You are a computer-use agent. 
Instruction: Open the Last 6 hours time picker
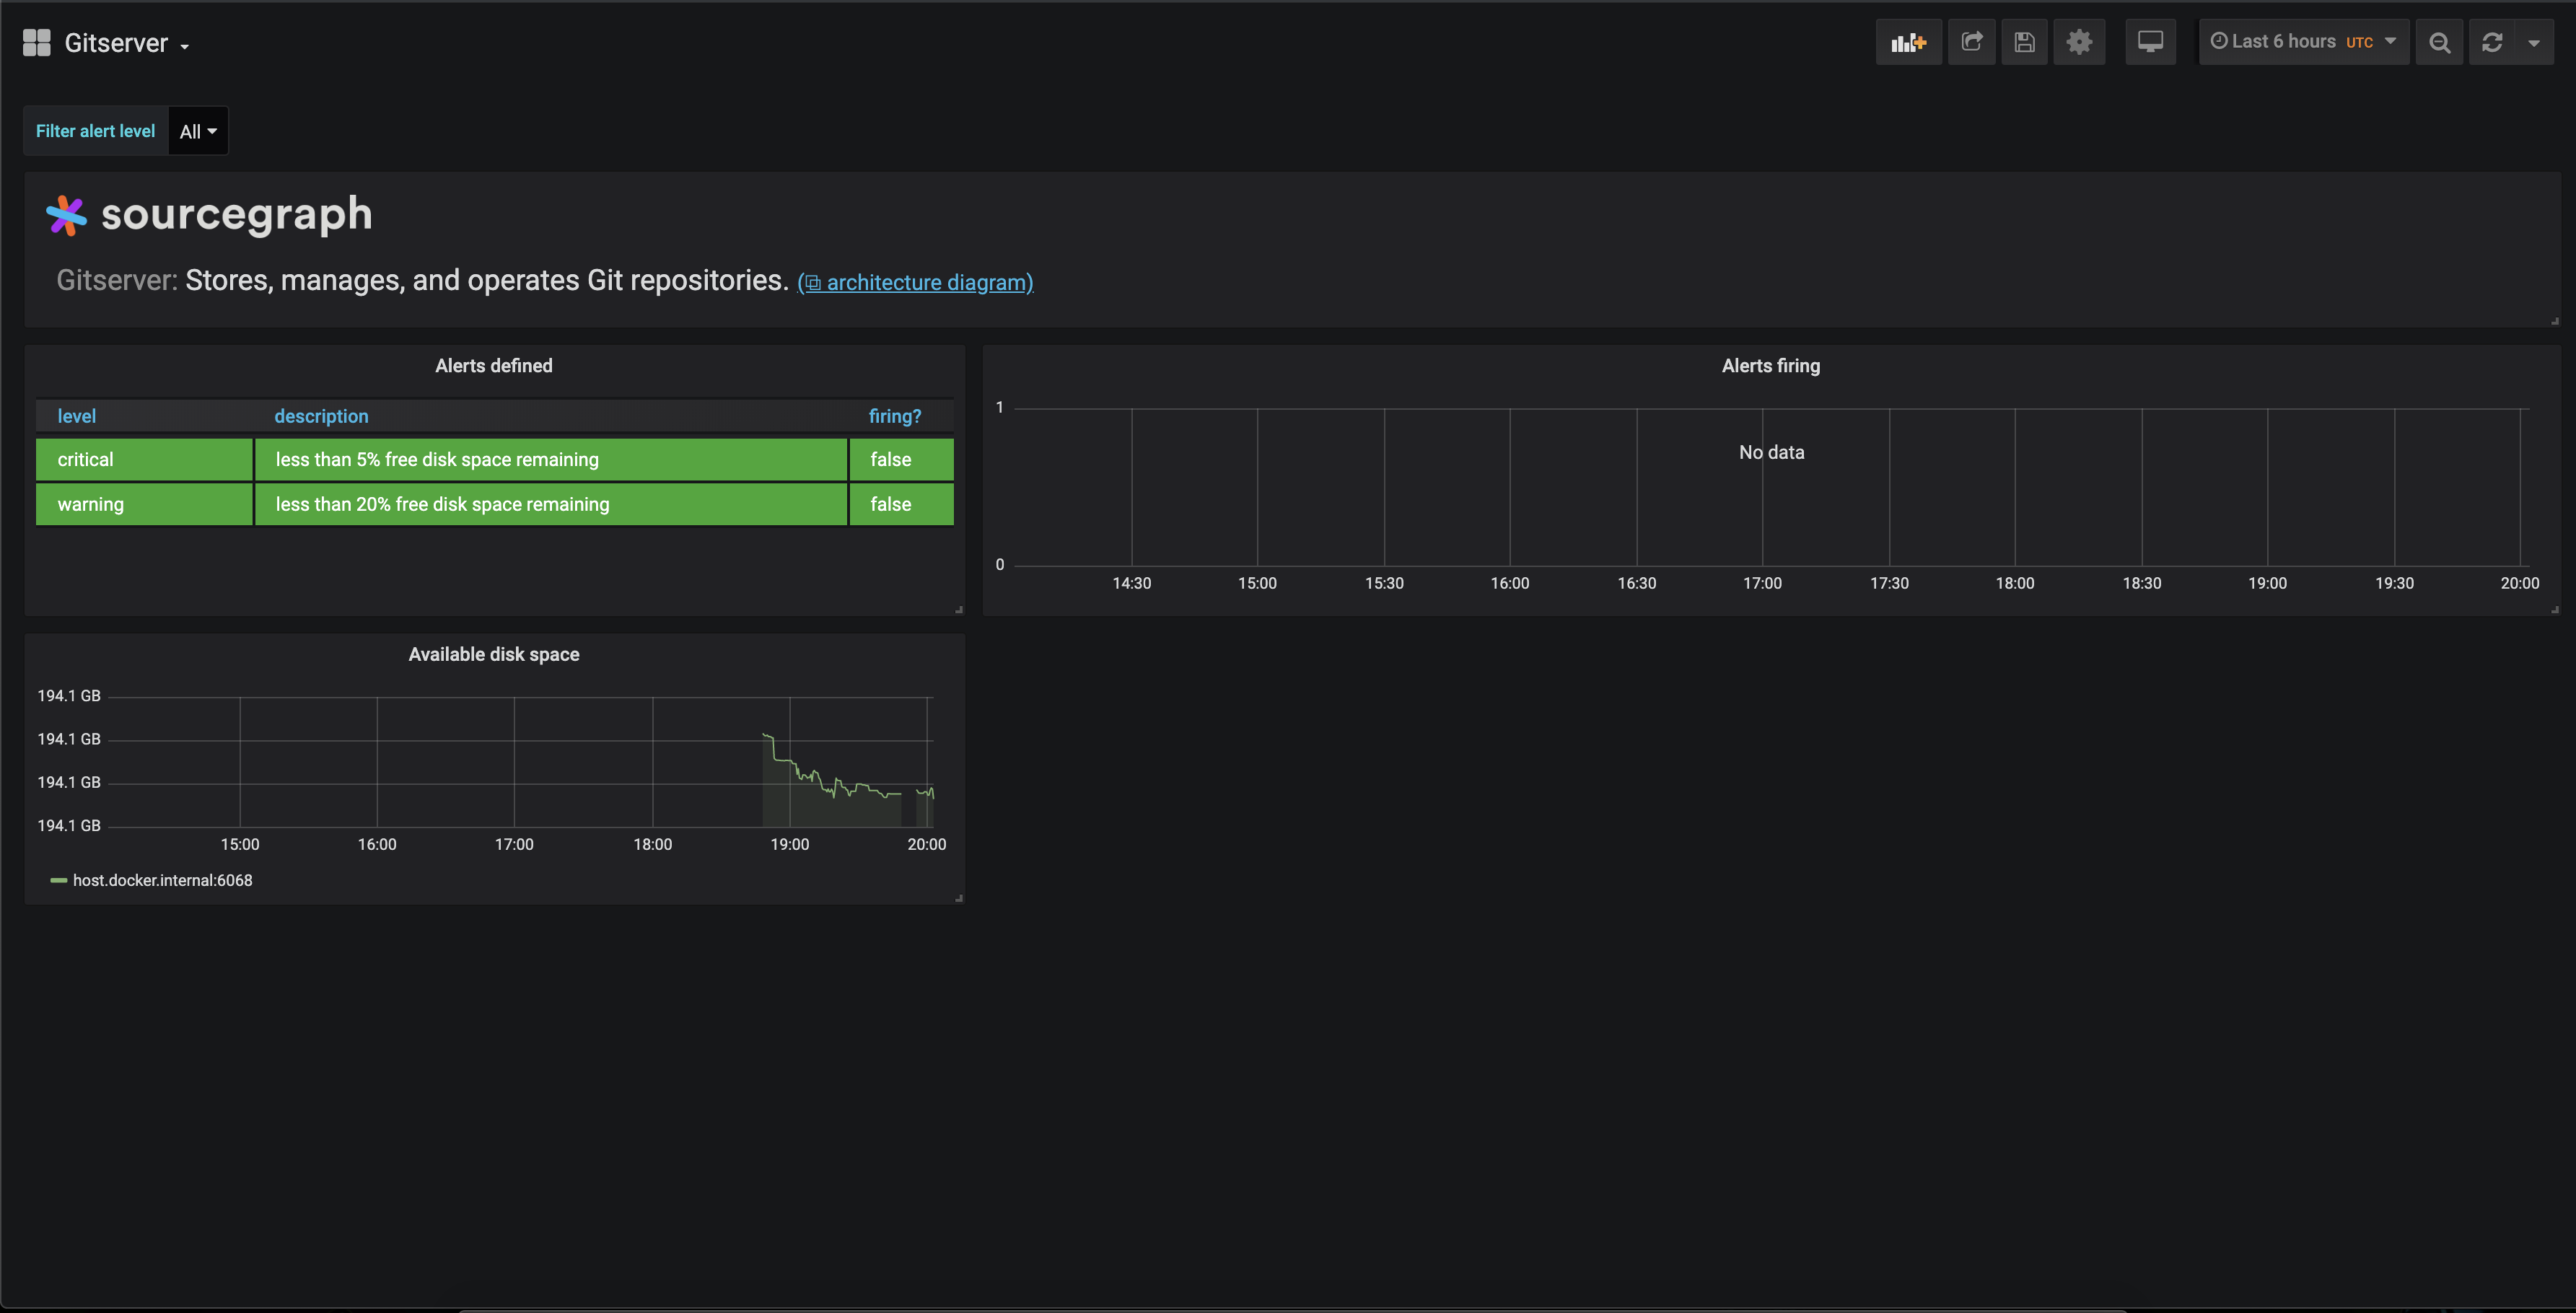tap(2303, 42)
